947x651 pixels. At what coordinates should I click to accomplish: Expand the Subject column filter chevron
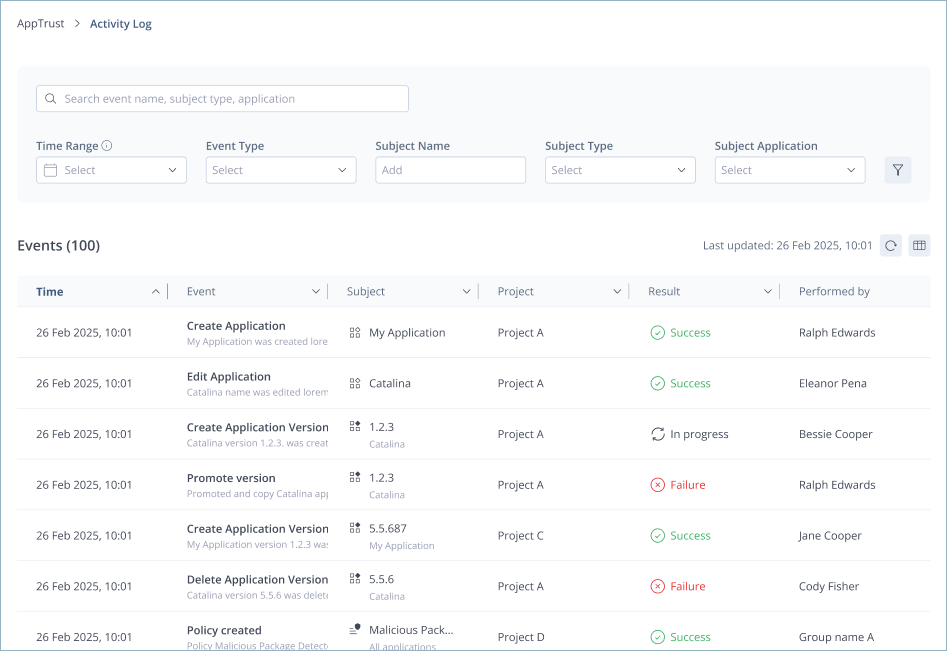pos(466,292)
